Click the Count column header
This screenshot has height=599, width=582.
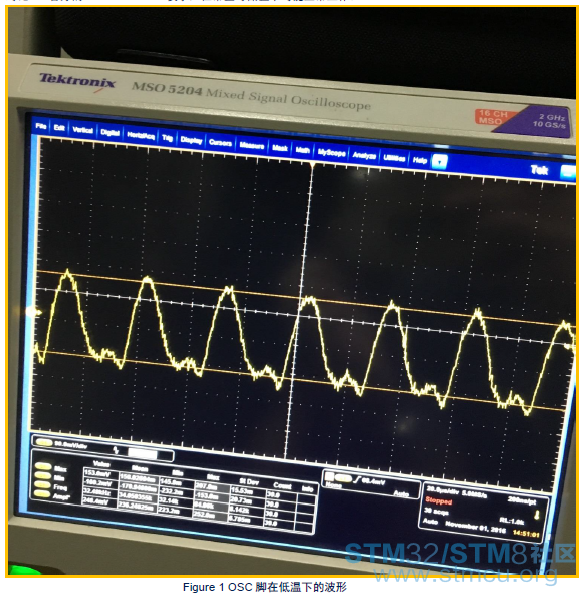click(x=282, y=485)
